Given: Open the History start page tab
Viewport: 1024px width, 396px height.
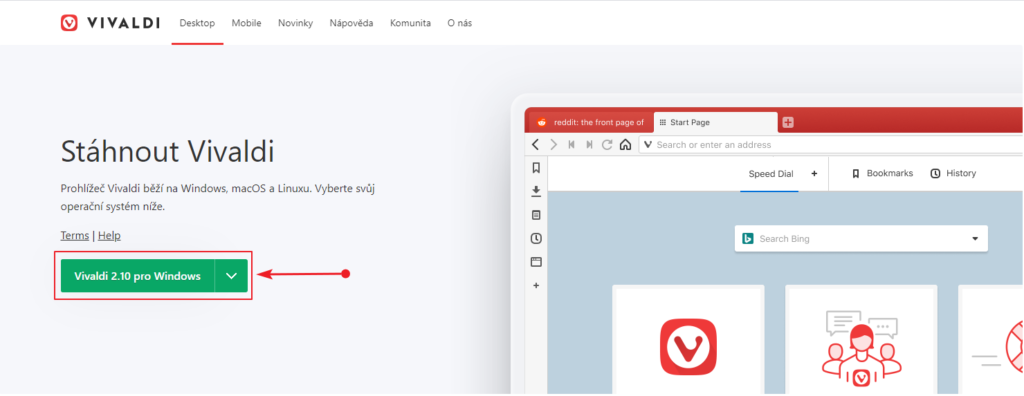Looking at the screenshot, I should [953, 173].
